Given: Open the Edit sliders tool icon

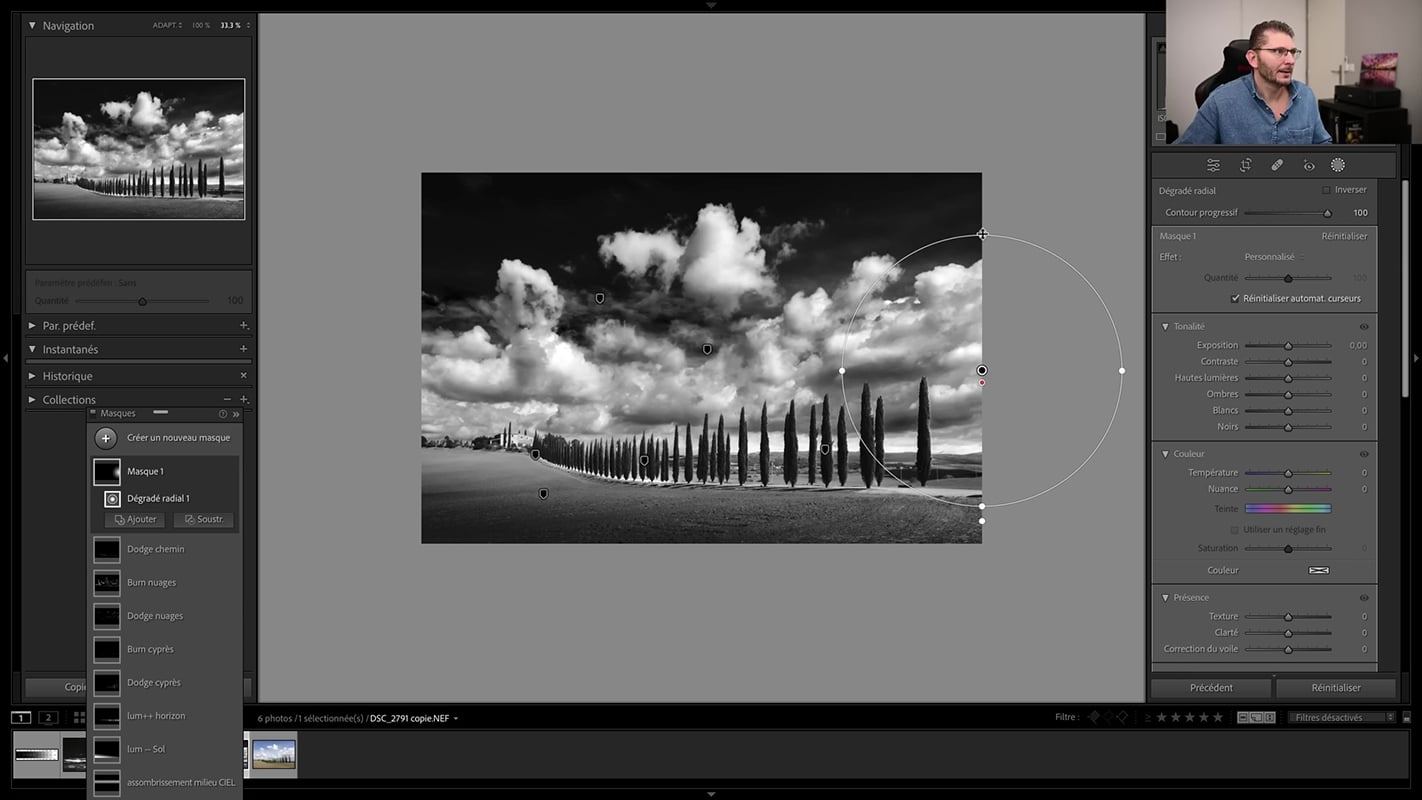Looking at the screenshot, I should pos(1213,165).
